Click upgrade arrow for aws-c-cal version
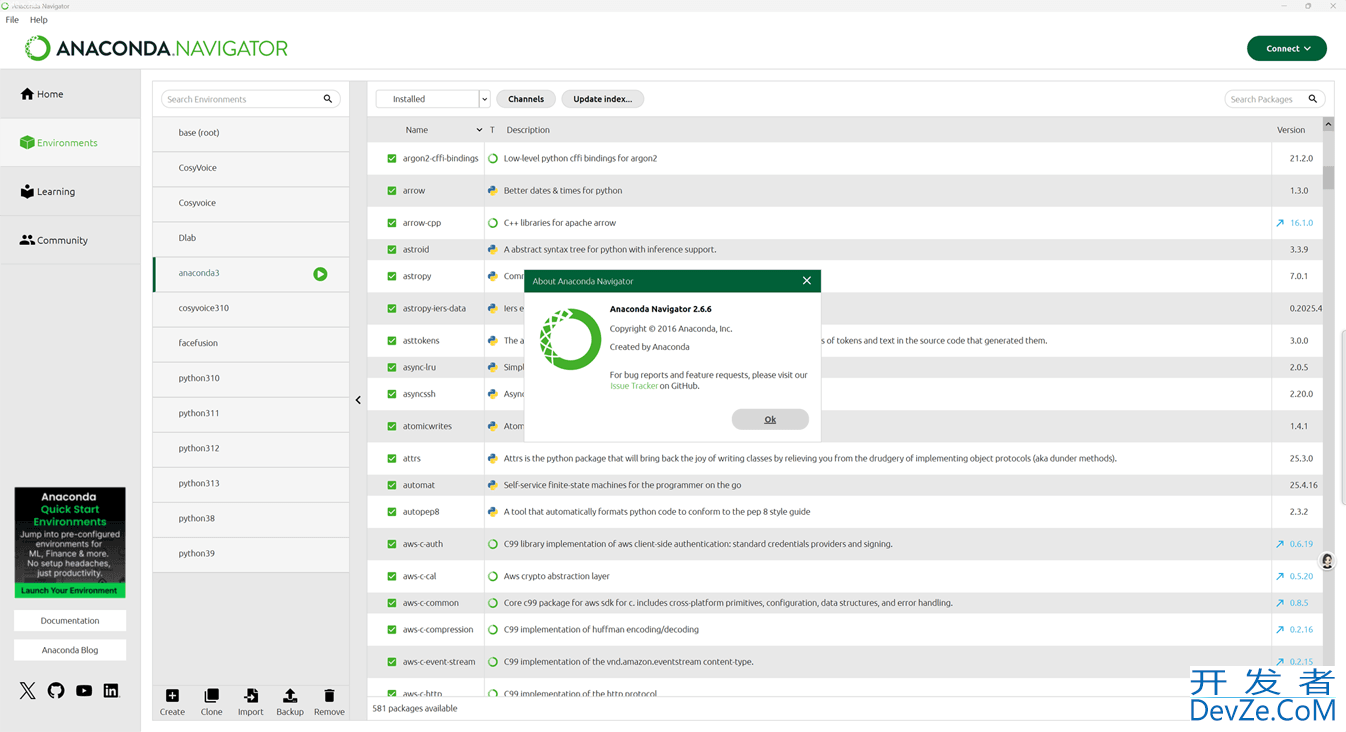 coord(1279,576)
